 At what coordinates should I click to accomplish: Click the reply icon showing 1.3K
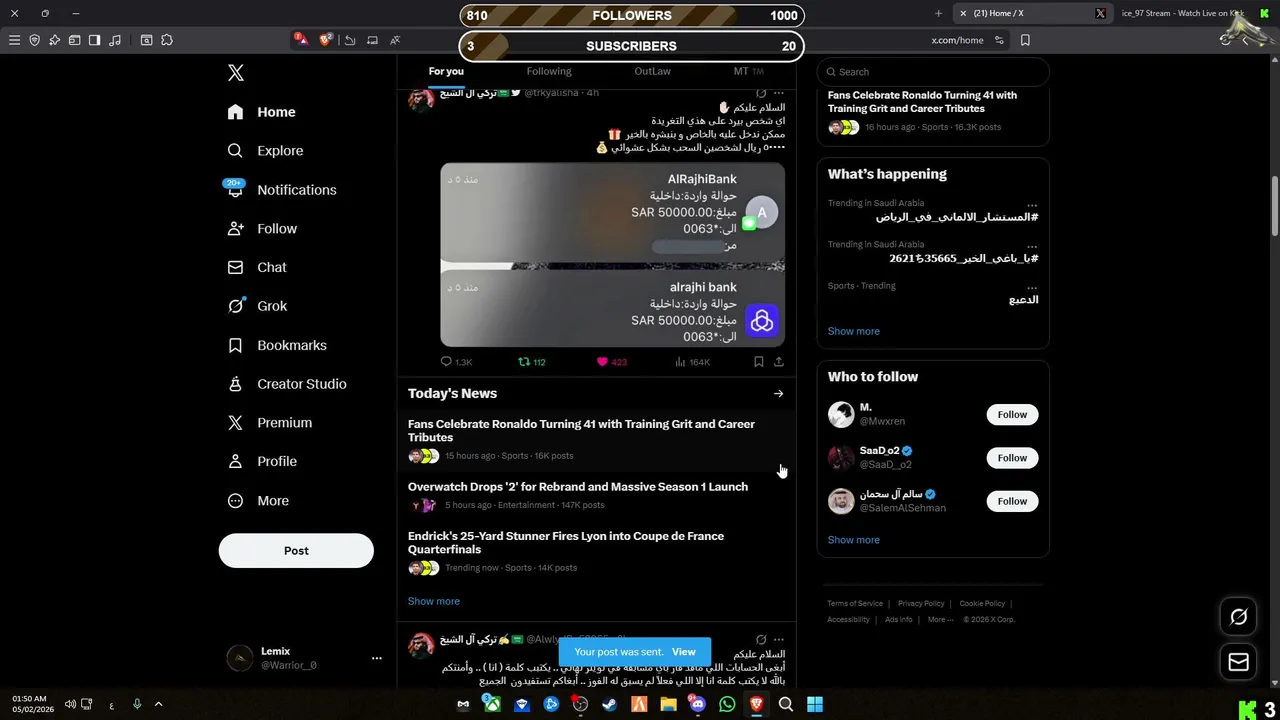click(x=446, y=362)
